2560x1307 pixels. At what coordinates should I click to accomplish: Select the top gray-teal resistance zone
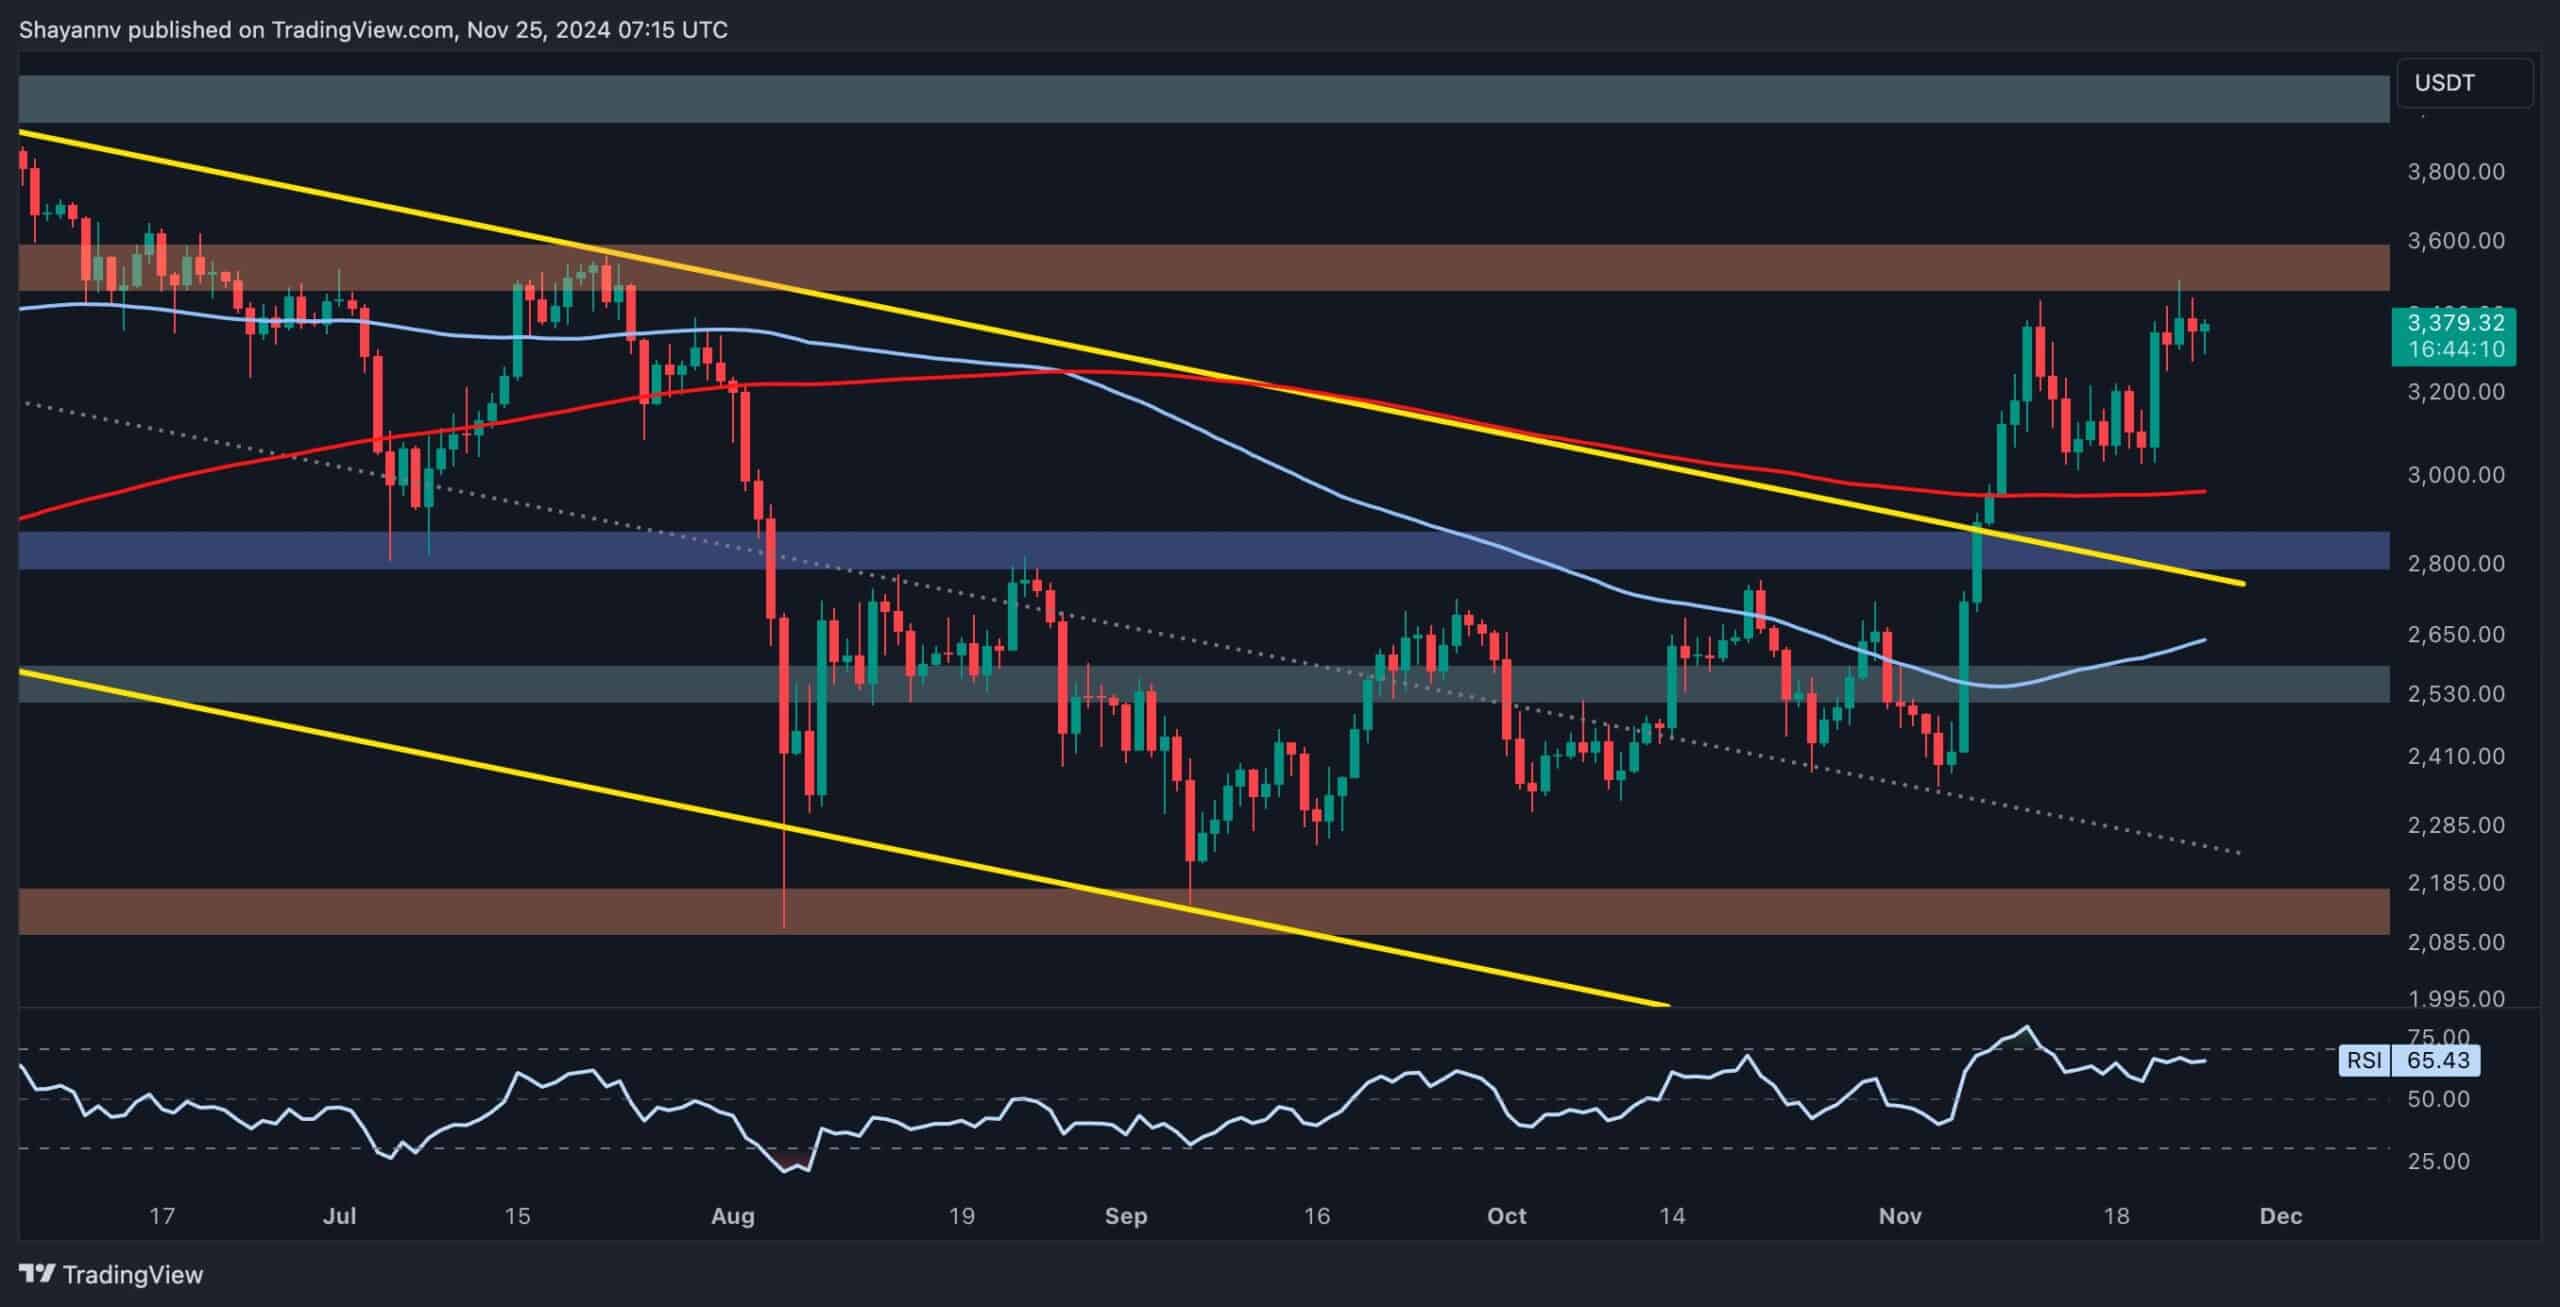pos(1204,99)
